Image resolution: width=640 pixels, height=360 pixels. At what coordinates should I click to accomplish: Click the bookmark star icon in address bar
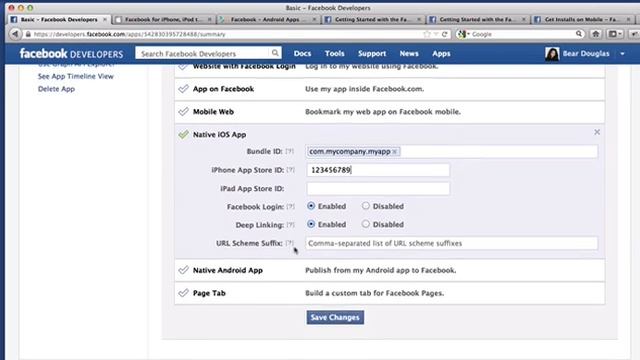coord(427,34)
